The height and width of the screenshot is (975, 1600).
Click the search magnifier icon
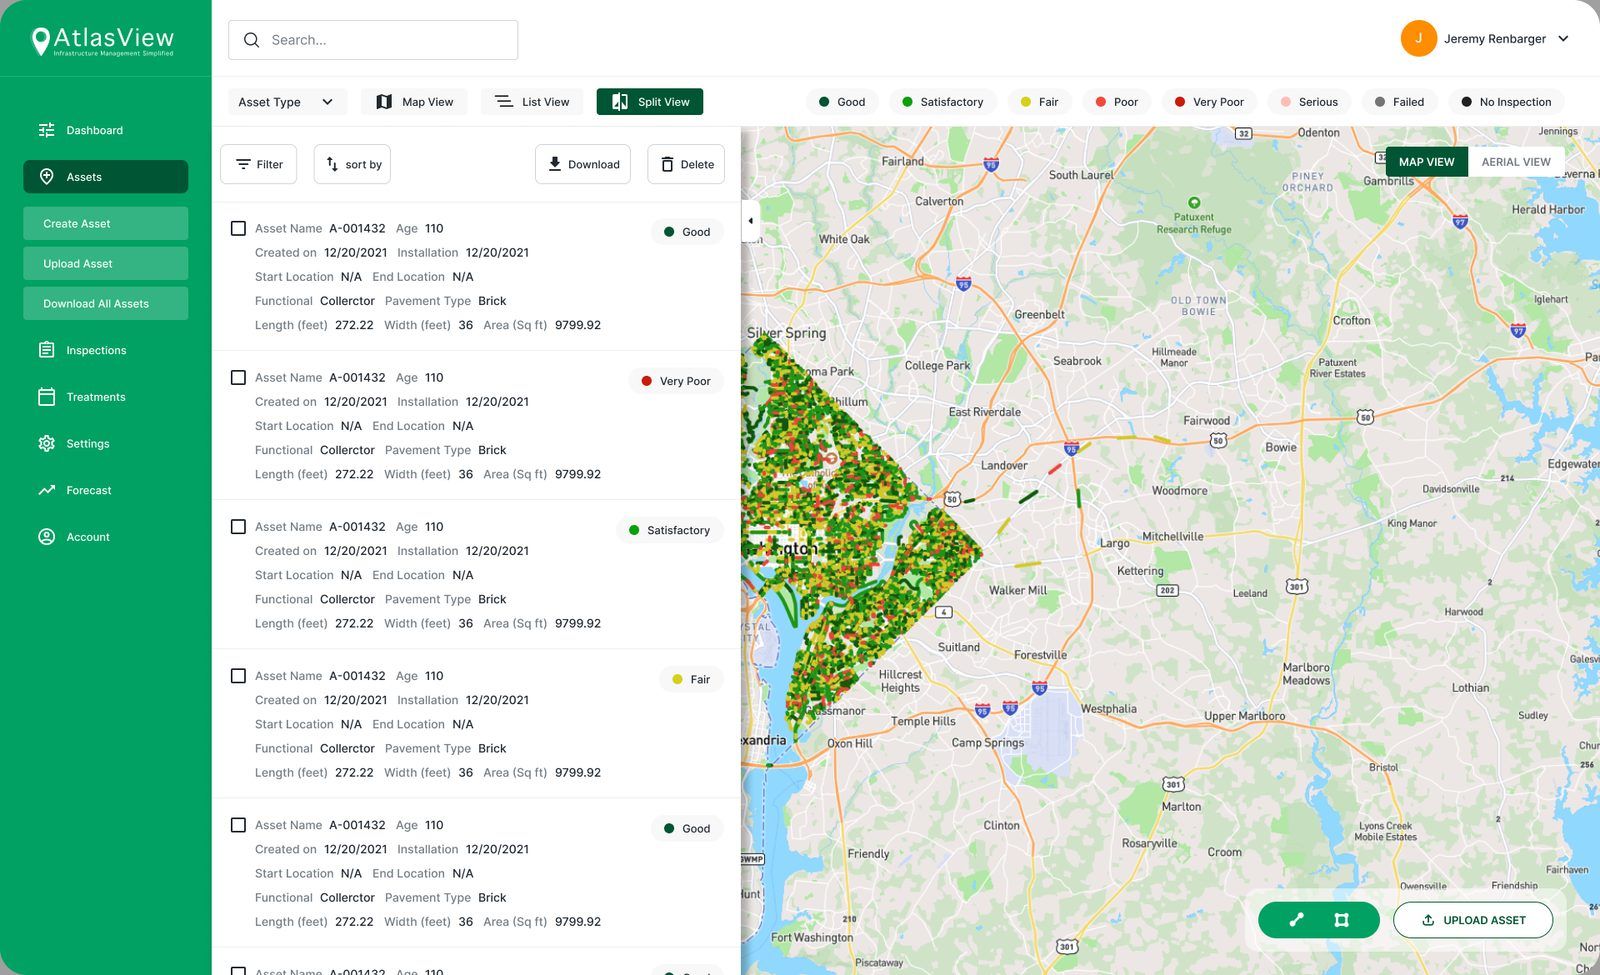click(252, 40)
